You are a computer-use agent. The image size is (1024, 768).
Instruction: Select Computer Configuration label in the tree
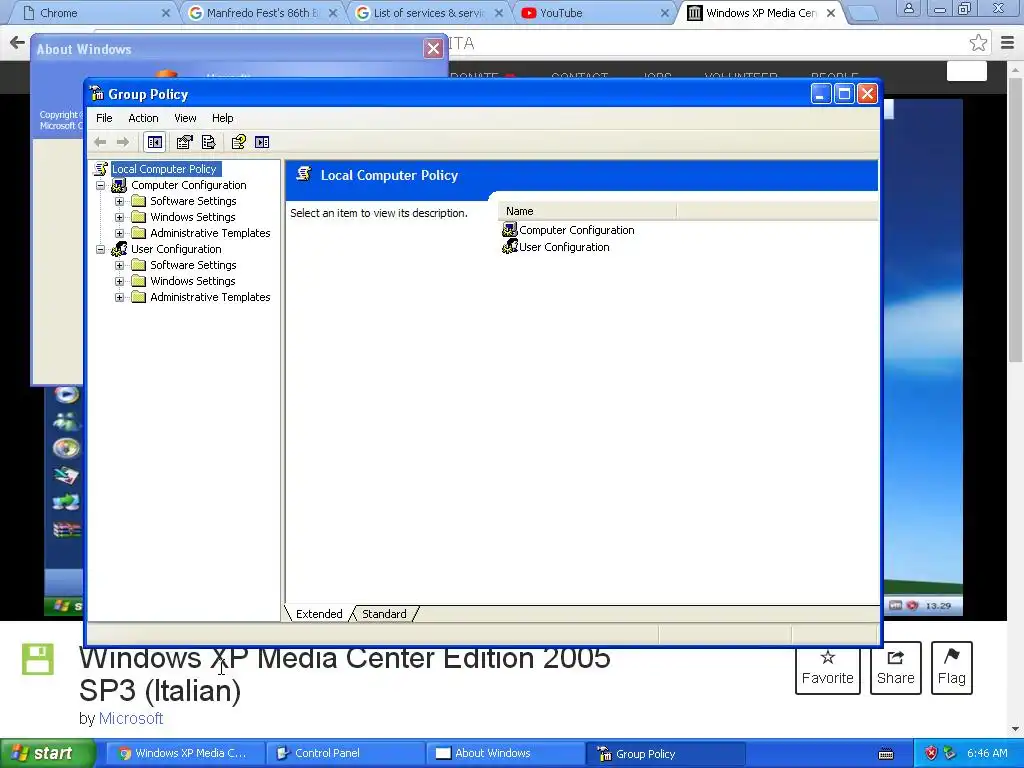click(189, 185)
